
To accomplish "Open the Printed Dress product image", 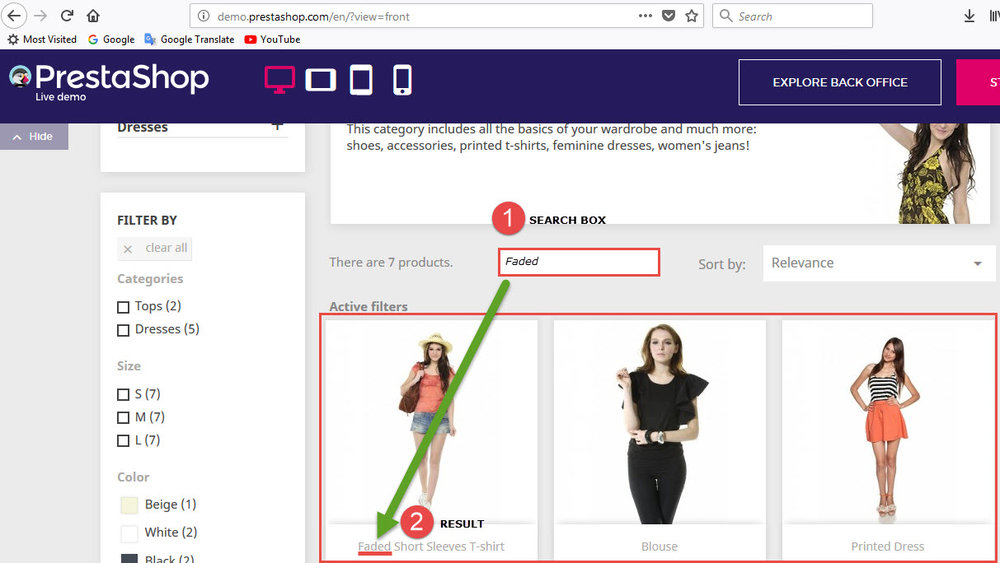I will coord(888,421).
